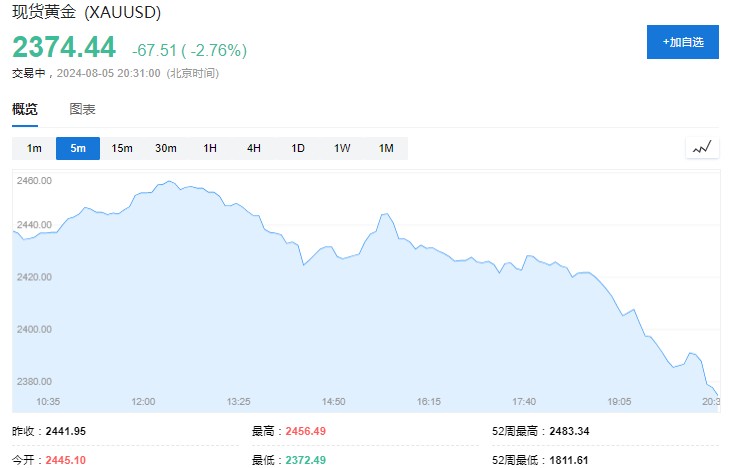Switch to the 概览 overview tab
730x468 pixels.
pos(25,109)
